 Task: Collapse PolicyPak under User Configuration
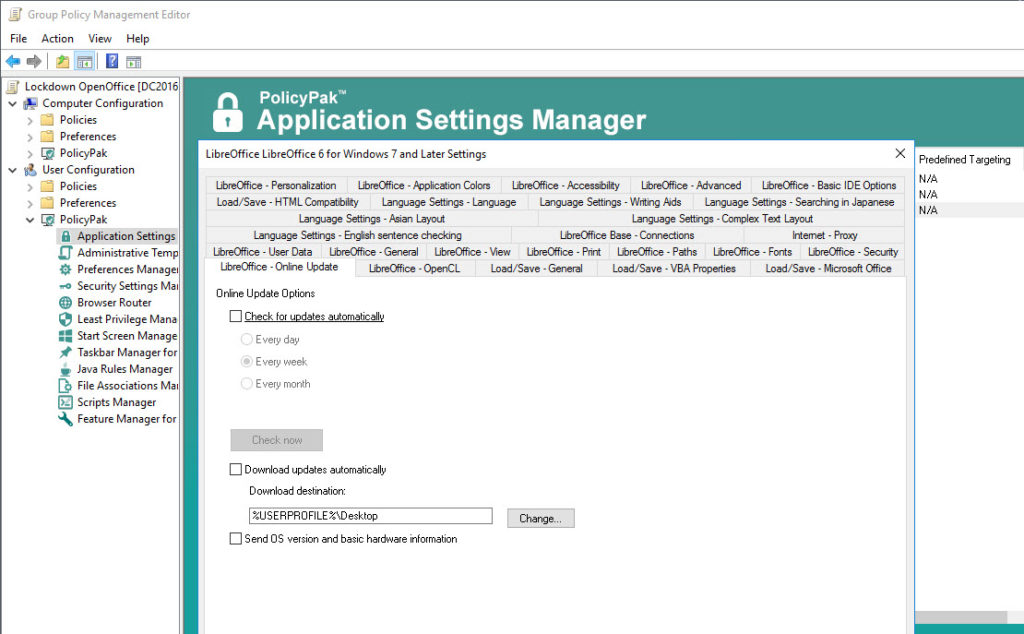[30, 219]
